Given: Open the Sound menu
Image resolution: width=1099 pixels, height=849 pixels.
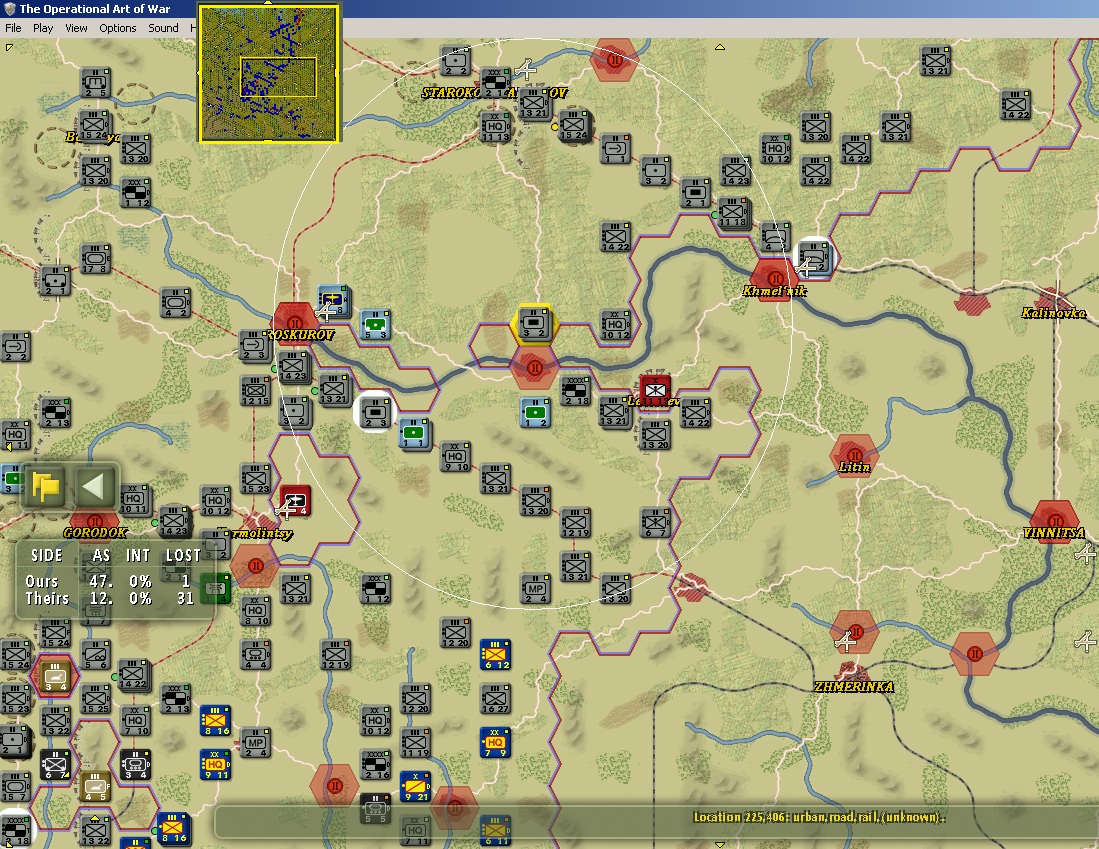Looking at the screenshot, I should click(x=163, y=28).
